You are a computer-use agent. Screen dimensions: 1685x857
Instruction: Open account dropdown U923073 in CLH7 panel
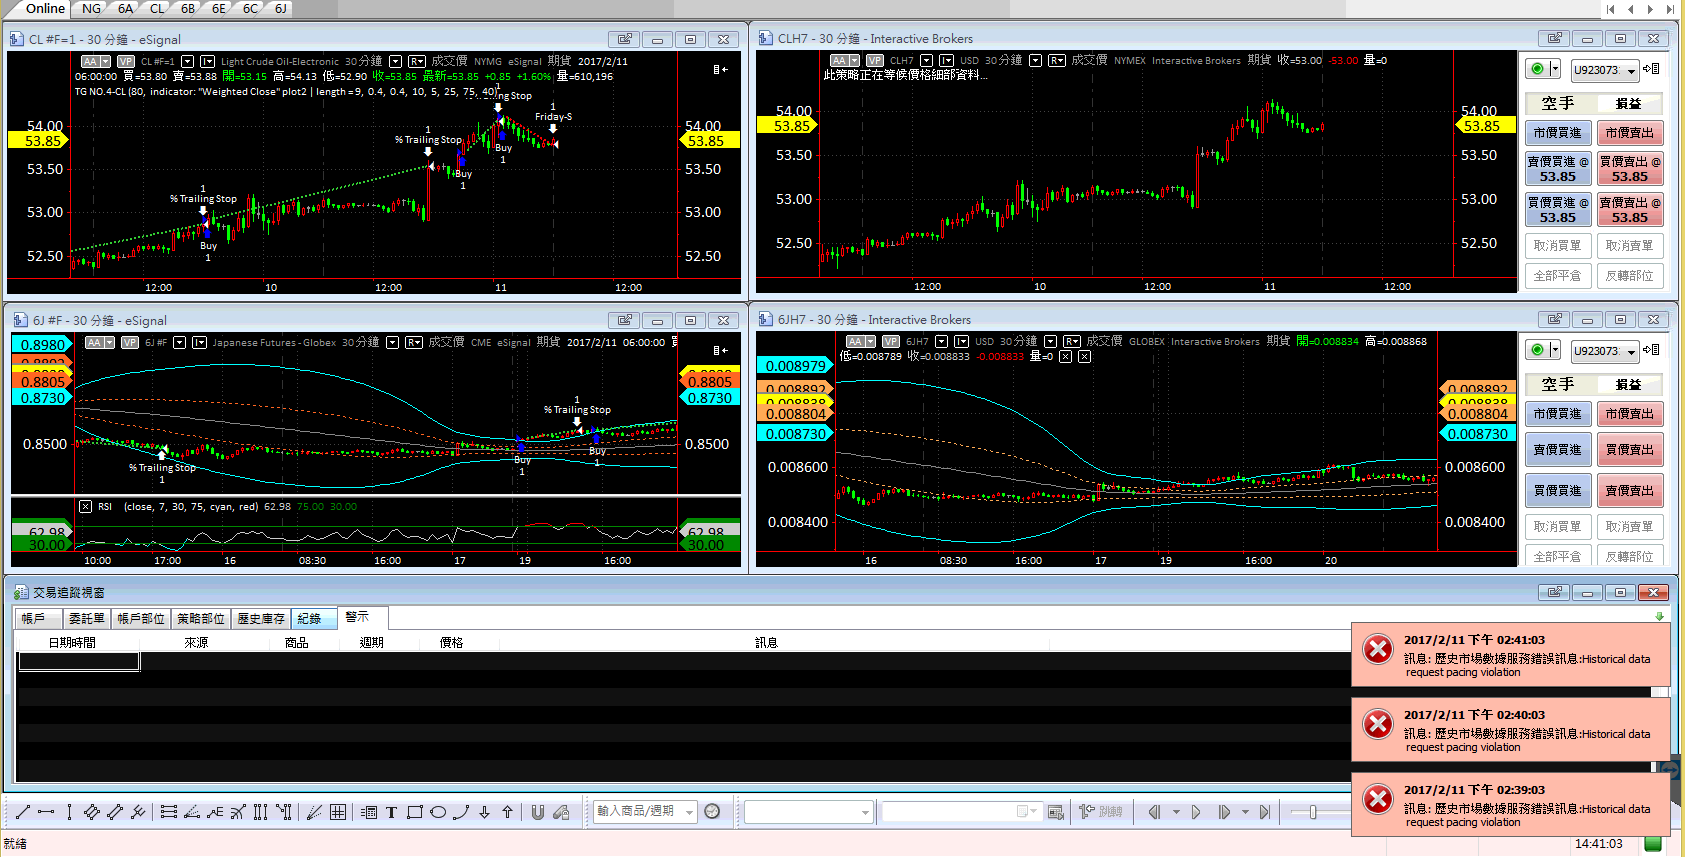tap(1604, 70)
